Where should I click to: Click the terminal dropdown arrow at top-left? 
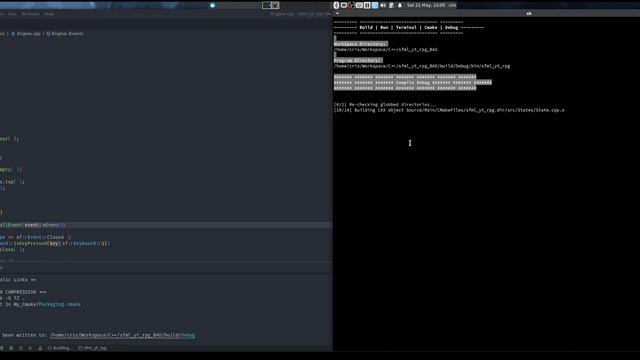tap(337, 13)
